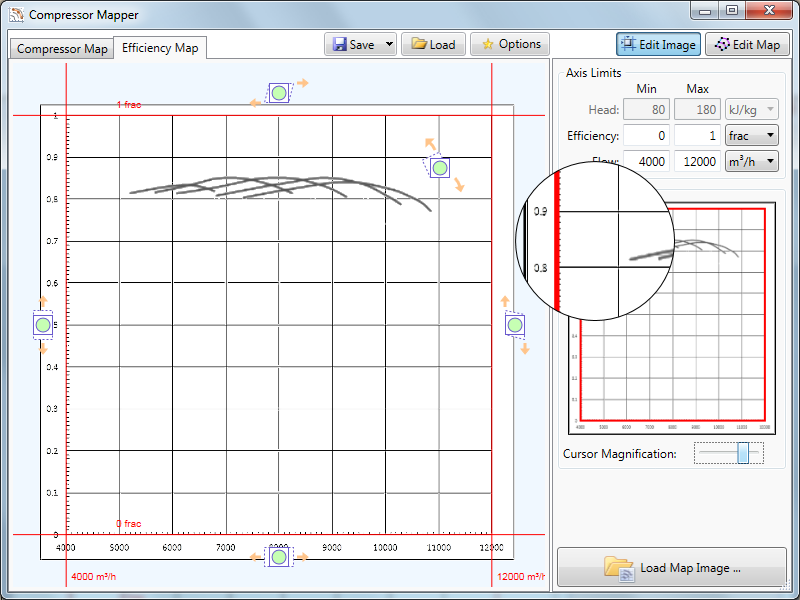Click the Load Map Image button
Image resolution: width=800 pixels, height=600 pixels.
click(672, 567)
